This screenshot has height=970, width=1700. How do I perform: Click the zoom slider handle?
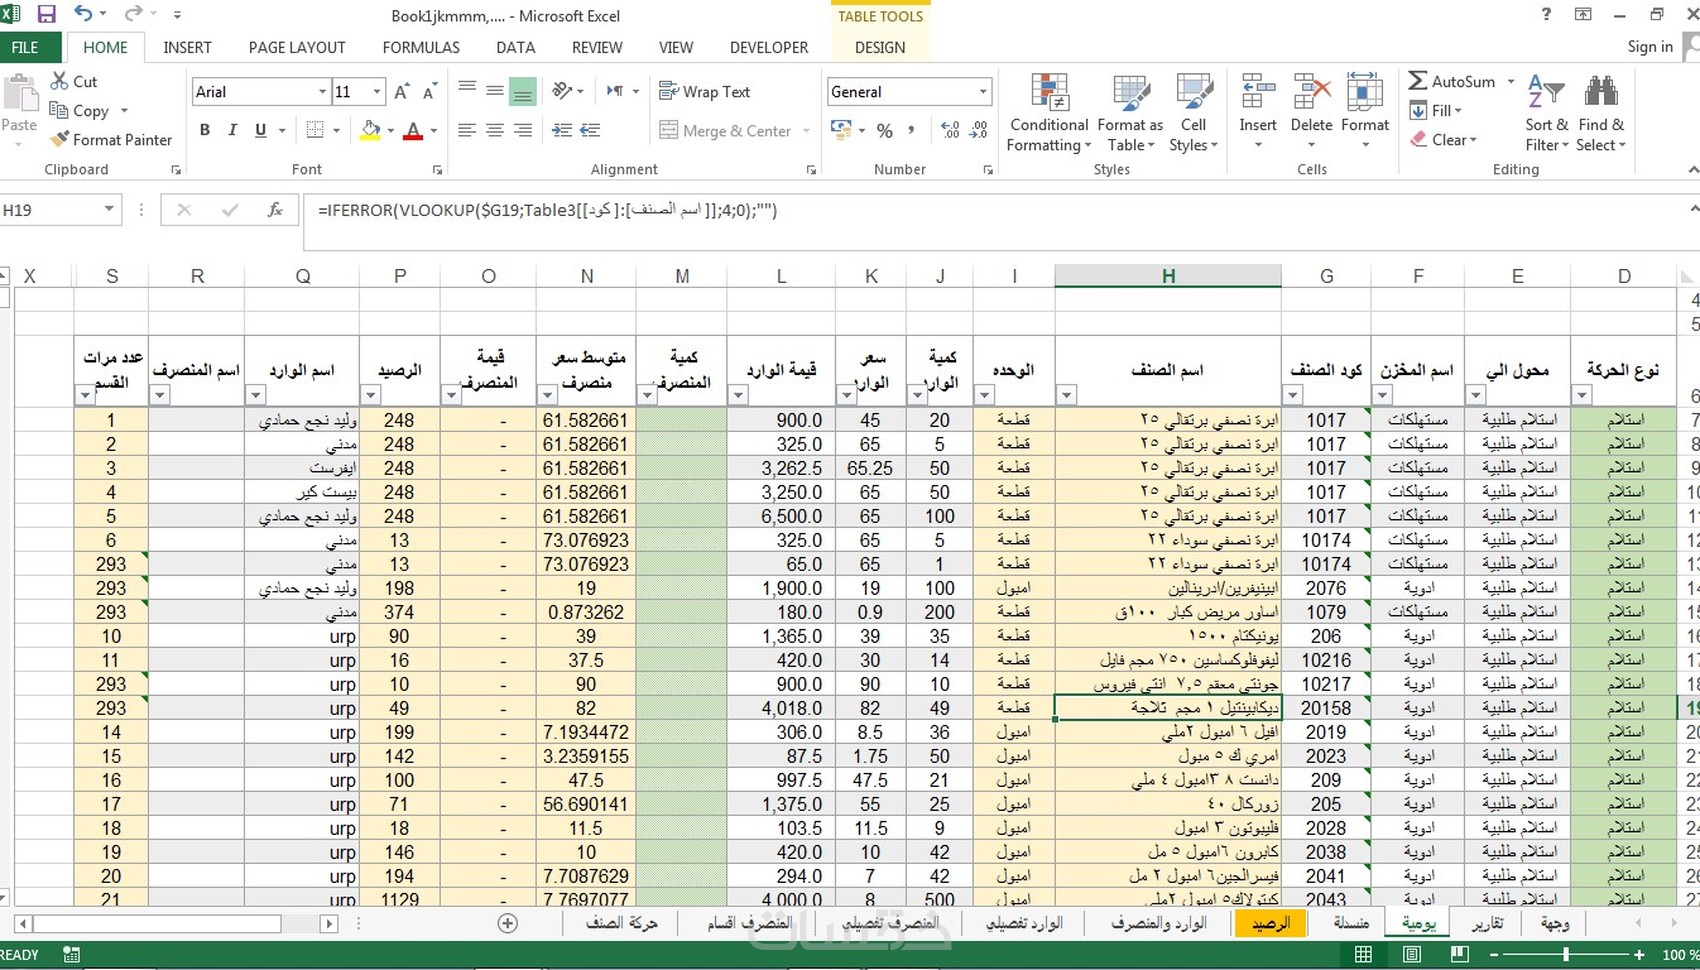point(1566,955)
